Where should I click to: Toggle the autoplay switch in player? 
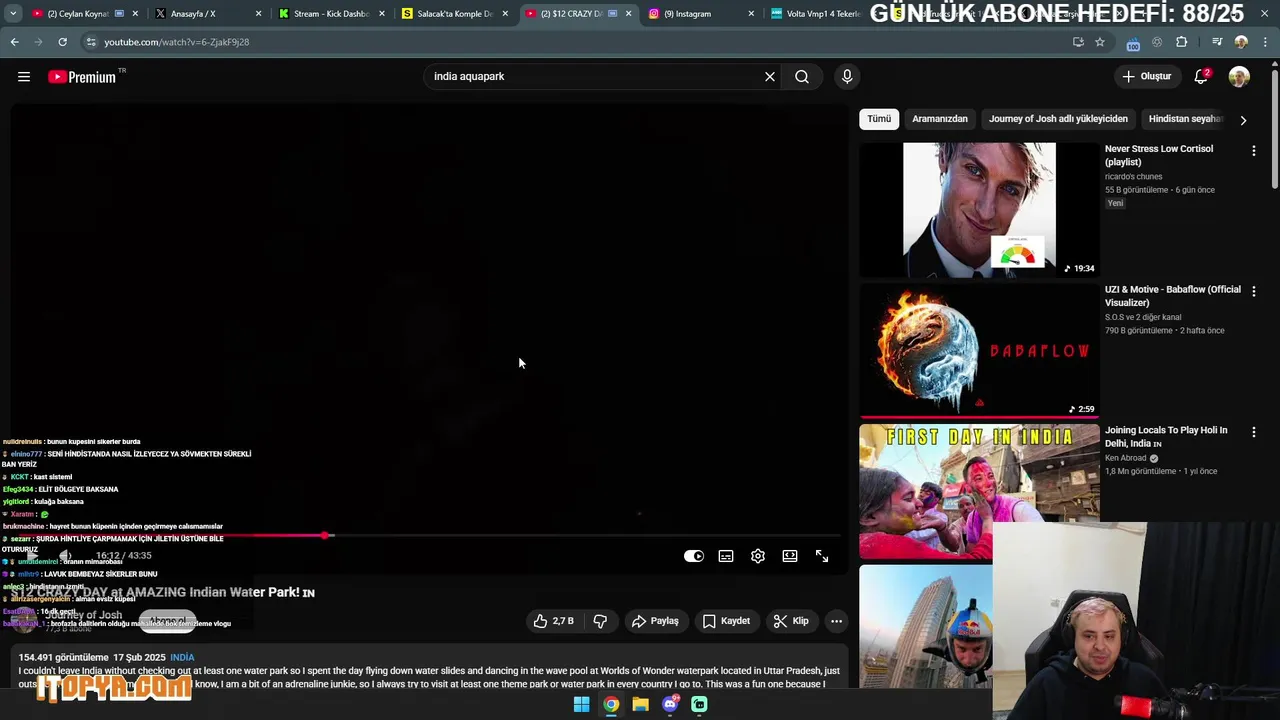click(x=694, y=556)
